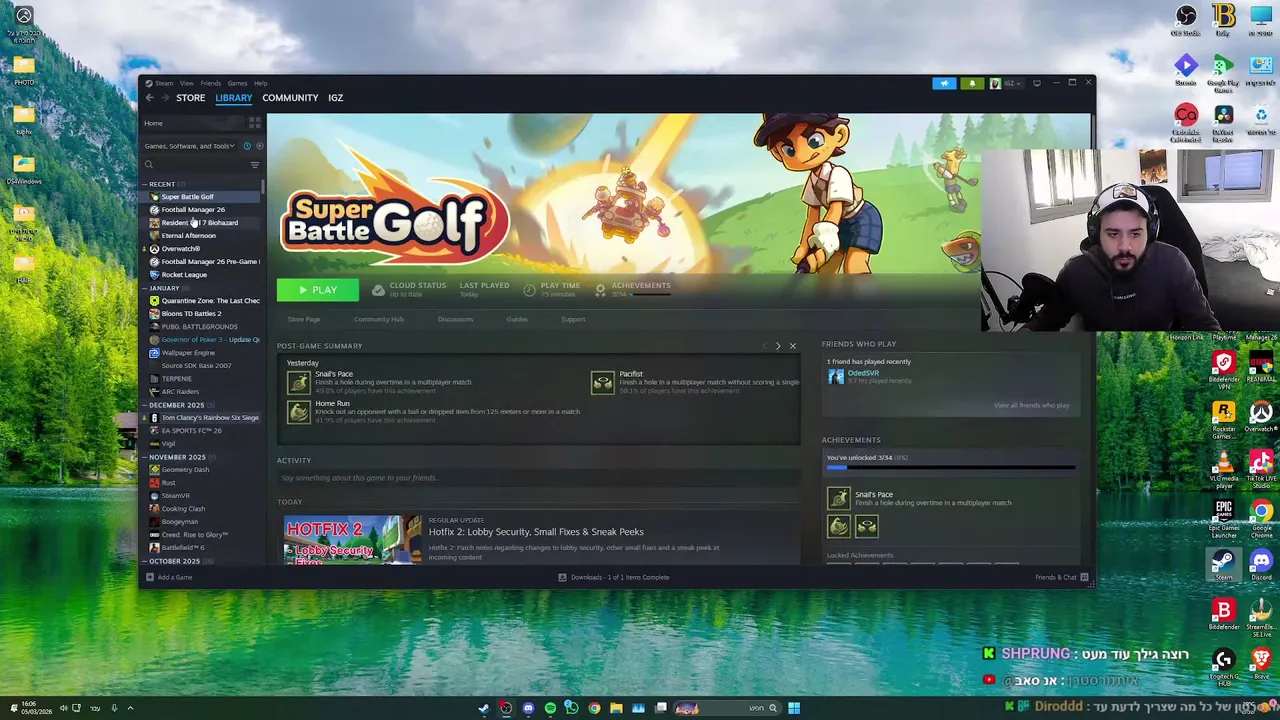The width and height of the screenshot is (1280, 720).
Task: Switch to collections grid view icon
Action: (255, 123)
